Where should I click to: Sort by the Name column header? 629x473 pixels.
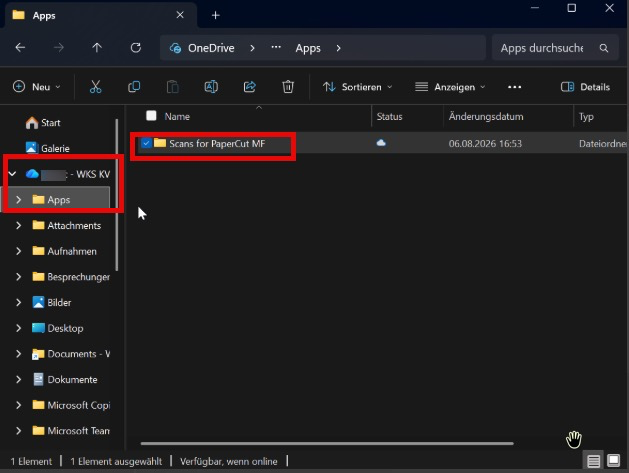177,116
